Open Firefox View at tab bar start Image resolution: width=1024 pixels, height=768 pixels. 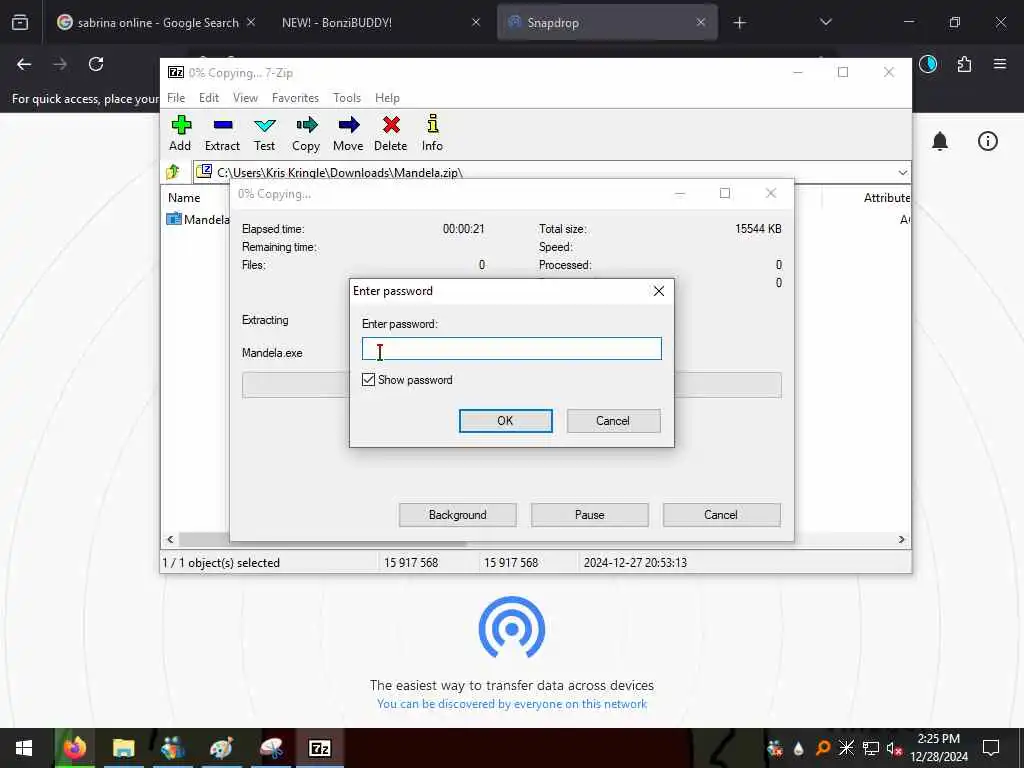point(20,23)
